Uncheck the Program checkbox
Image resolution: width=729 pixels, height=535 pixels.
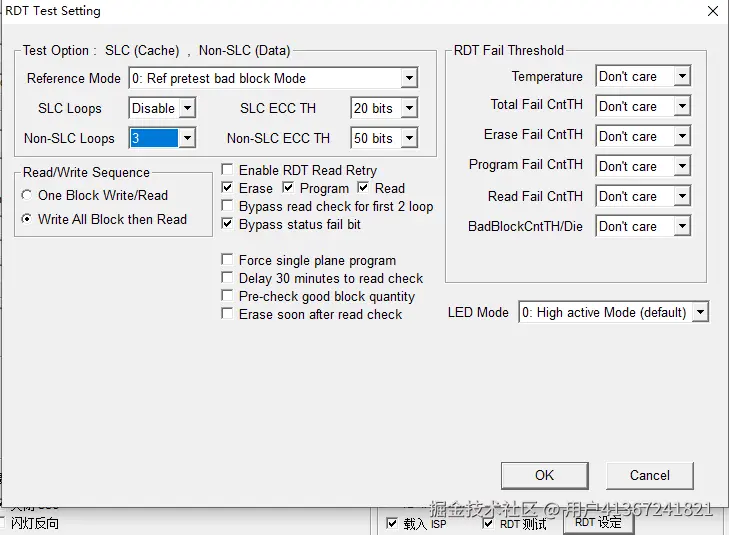288,188
